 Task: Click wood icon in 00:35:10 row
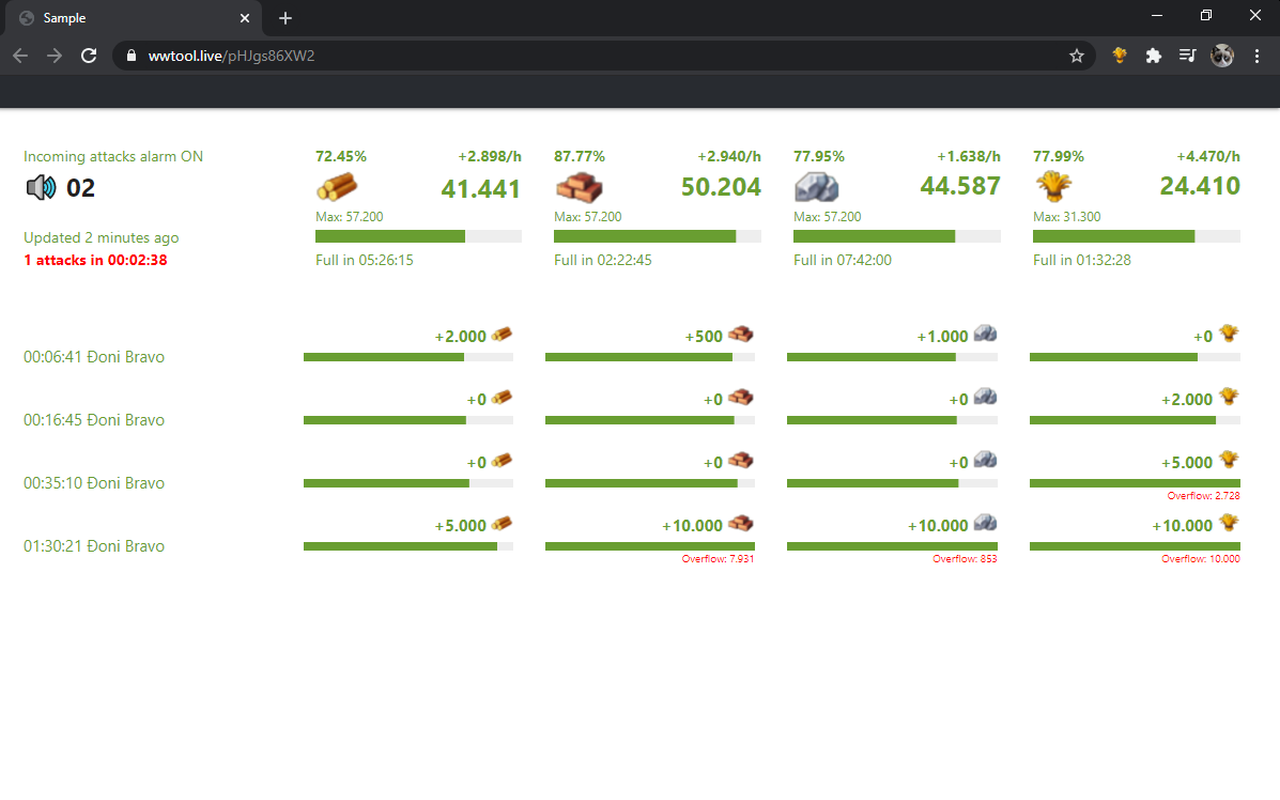point(502,461)
